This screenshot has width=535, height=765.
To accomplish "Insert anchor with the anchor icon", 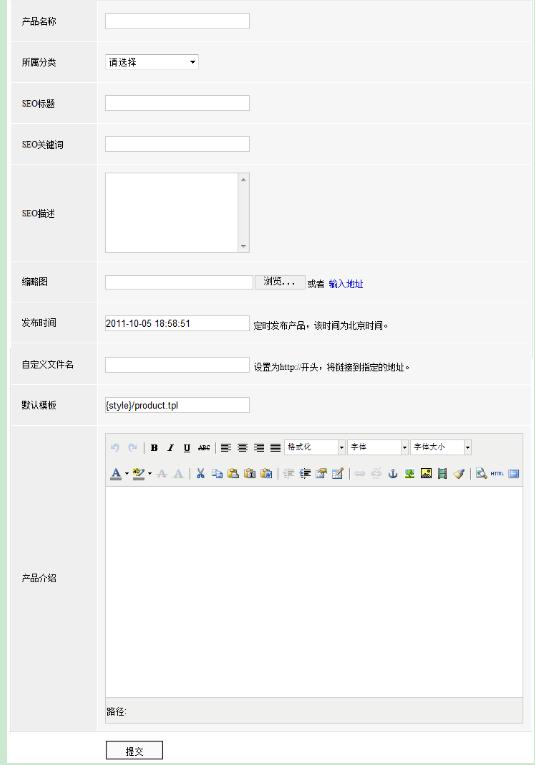I will coord(393,473).
